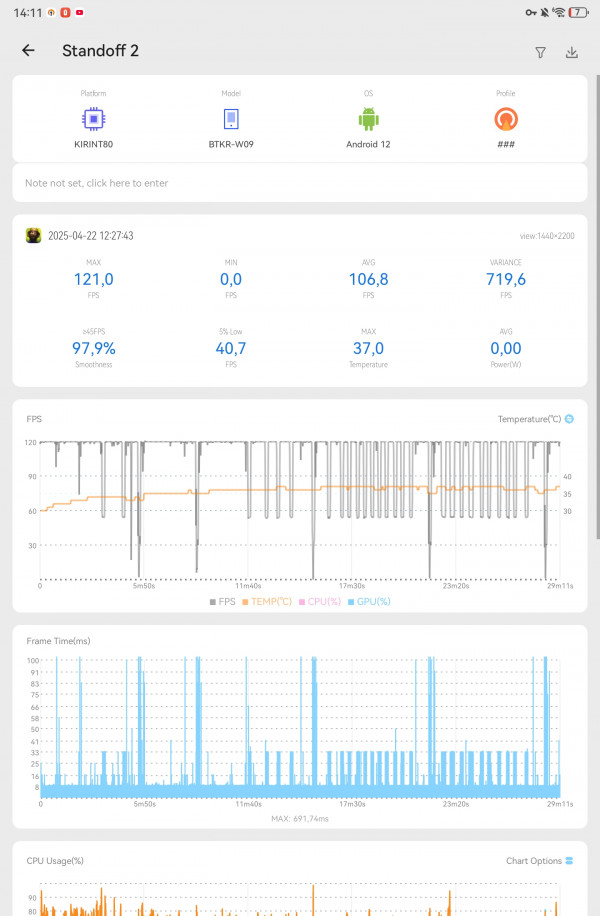This screenshot has height=916, width=600.
Task: Toggle the GPU(%) legend series
Action: (369, 602)
